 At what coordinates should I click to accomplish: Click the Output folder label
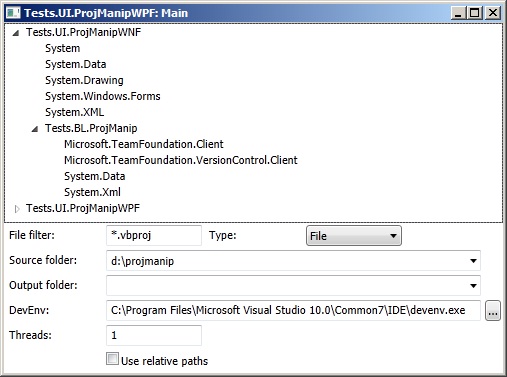point(43,285)
